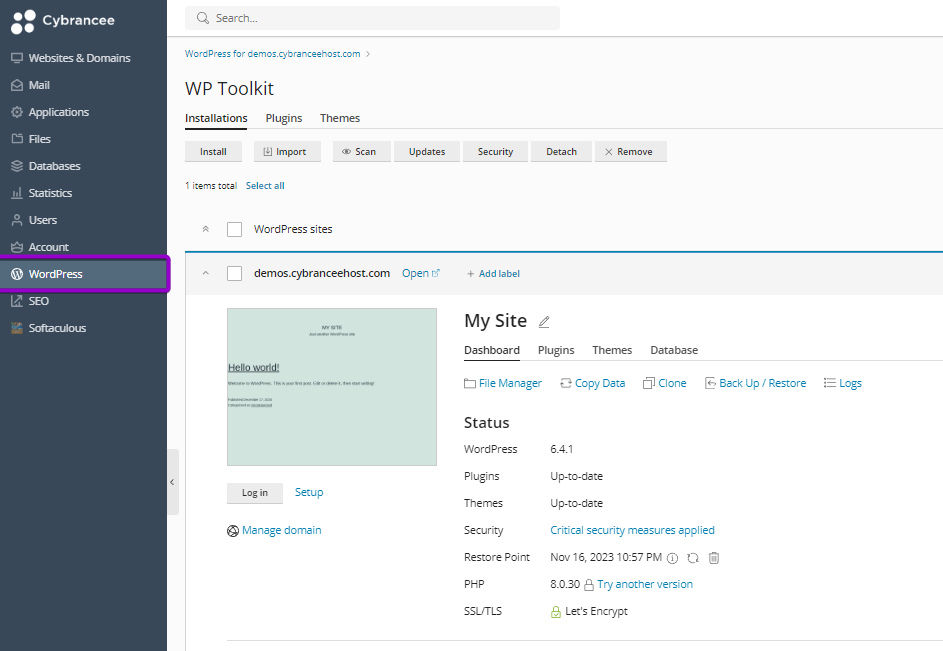The height and width of the screenshot is (651, 943).
Task: Click the site preview thumbnail
Action: tap(332, 387)
